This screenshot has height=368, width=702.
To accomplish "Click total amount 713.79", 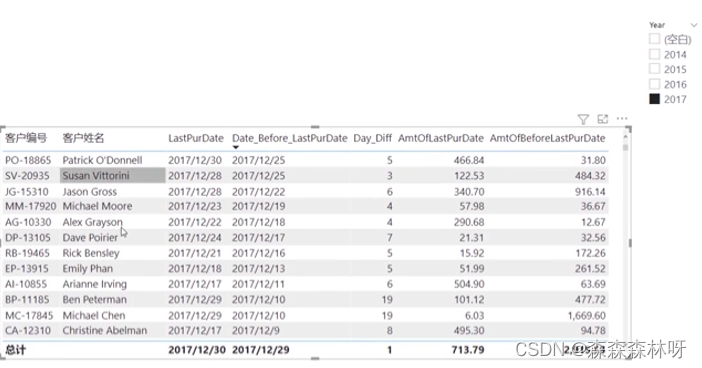I will pos(468,350).
